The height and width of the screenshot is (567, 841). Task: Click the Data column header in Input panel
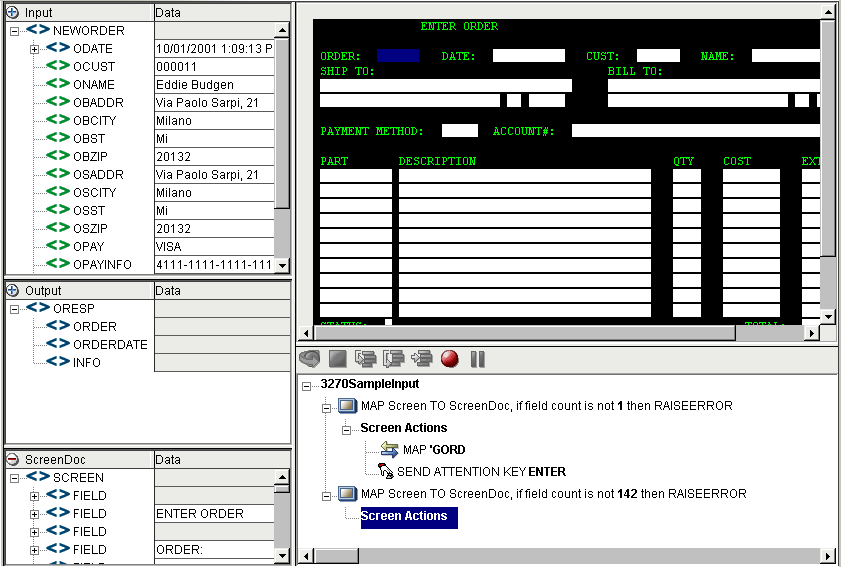pos(222,12)
